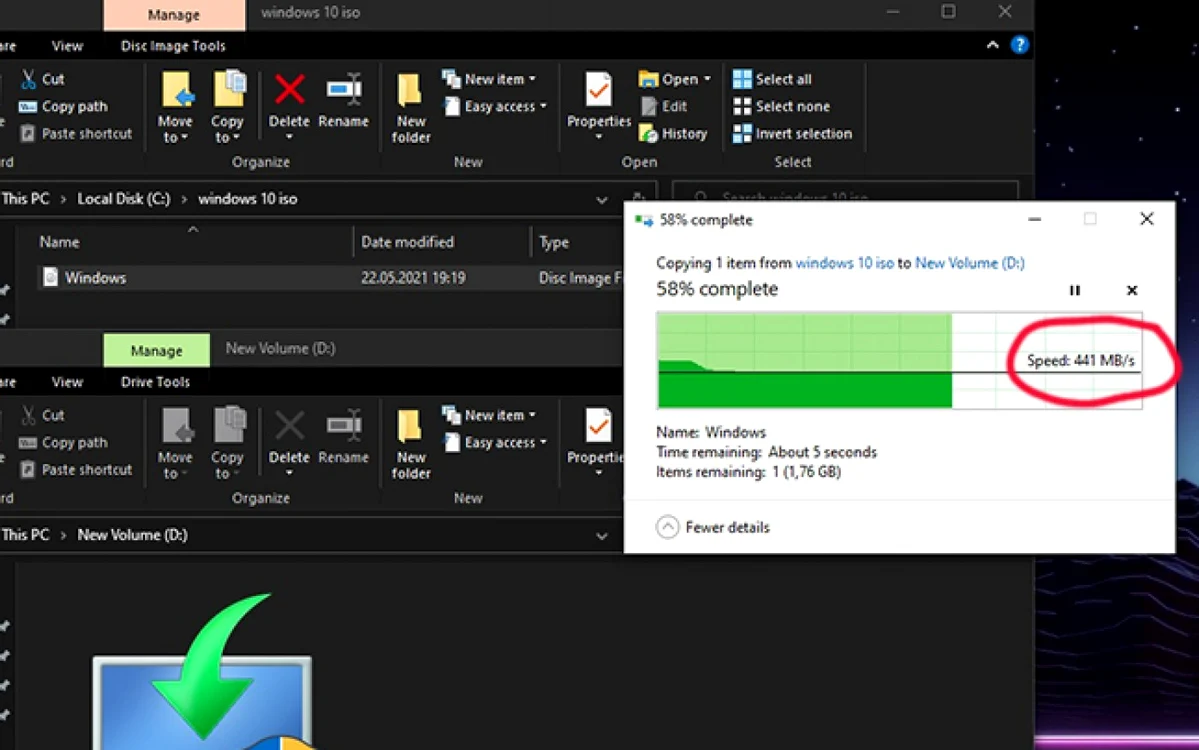Viewport: 1199px width, 750px height.
Task: Click Copy path in New Volume (D:) window
Action: [63, 443]
